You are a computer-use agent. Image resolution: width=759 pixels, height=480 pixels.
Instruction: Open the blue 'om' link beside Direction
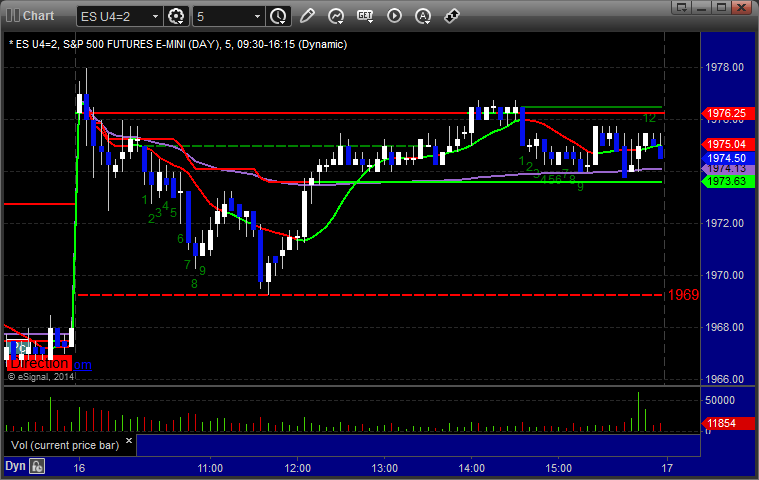[x=82, y=364]
